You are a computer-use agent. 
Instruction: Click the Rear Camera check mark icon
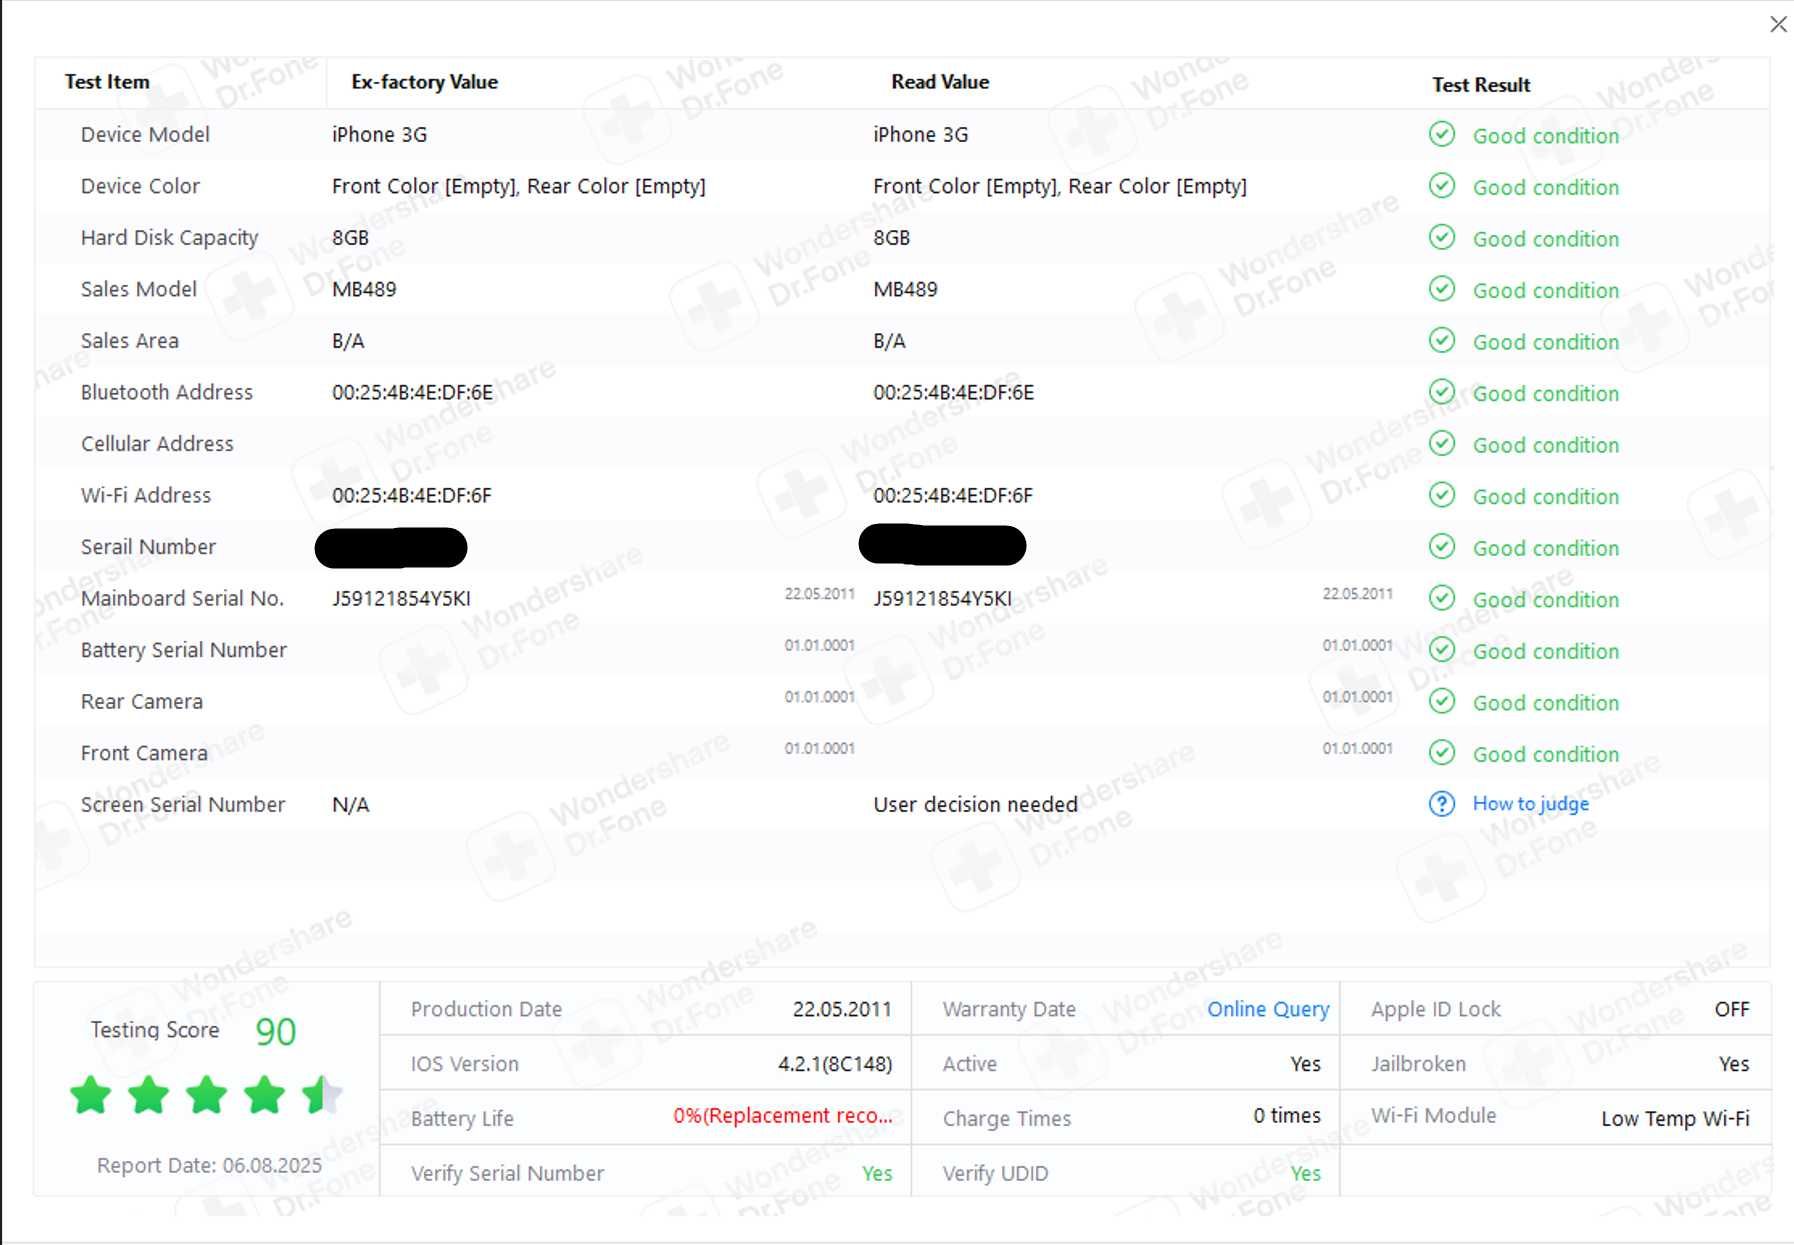click(x=1442, y=701)
